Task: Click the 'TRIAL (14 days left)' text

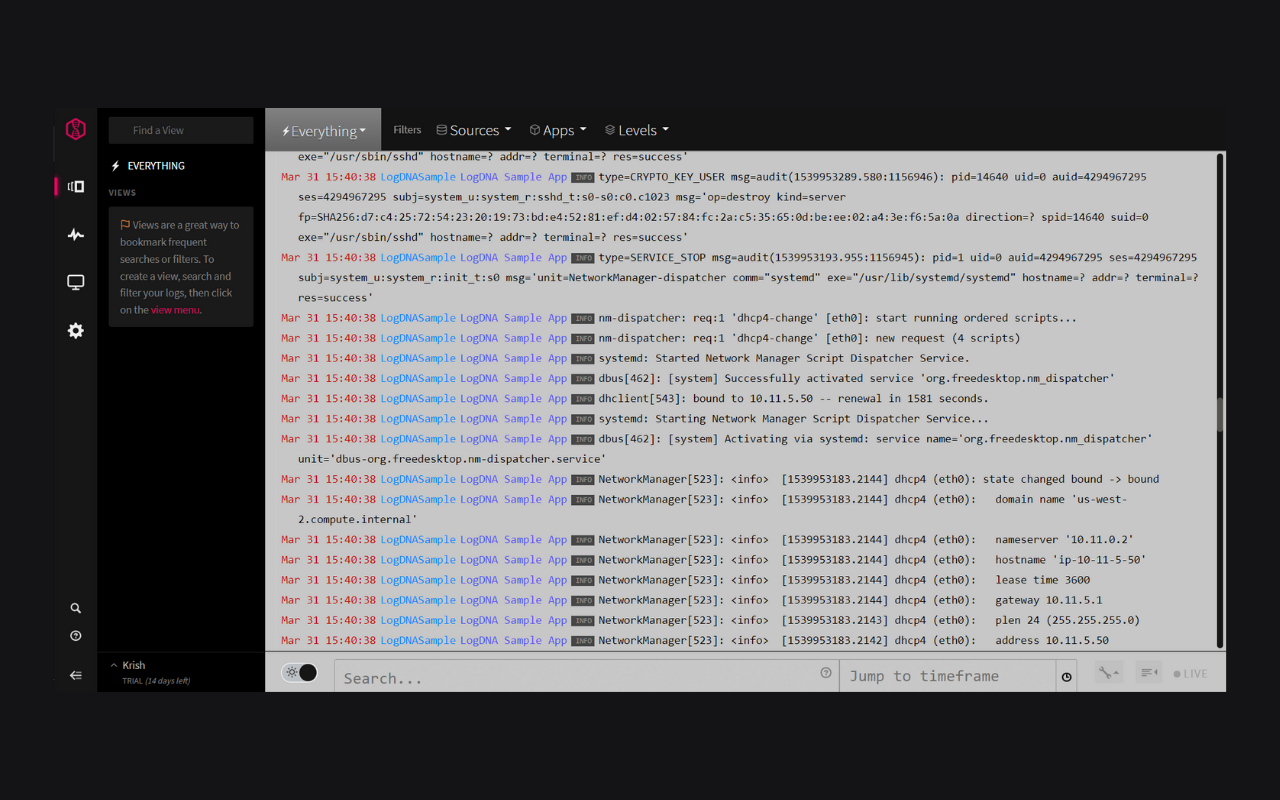Action: click(x=156, y=681)
